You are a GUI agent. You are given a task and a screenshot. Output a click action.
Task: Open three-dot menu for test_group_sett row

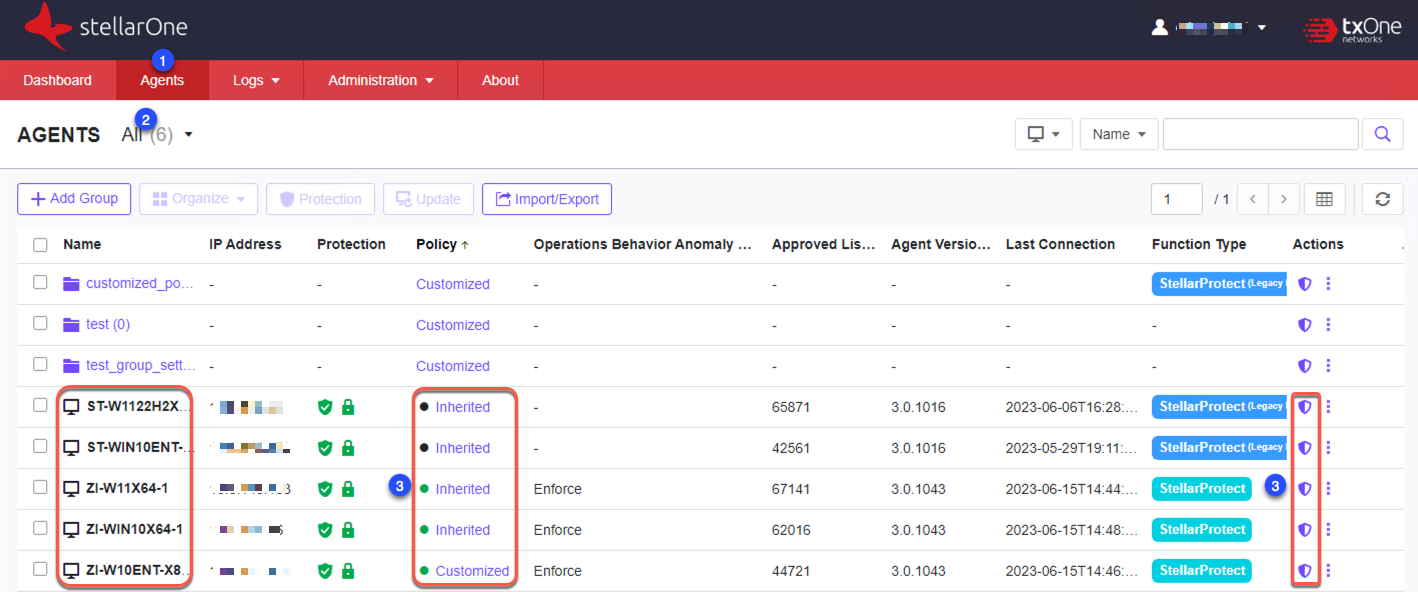pos(1328,366)
